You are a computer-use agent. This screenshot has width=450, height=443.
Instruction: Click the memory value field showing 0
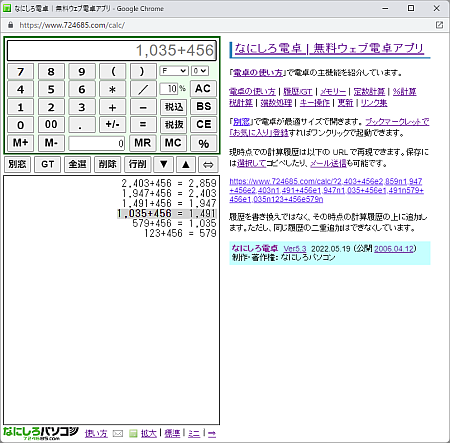click(x=97, y=143)
